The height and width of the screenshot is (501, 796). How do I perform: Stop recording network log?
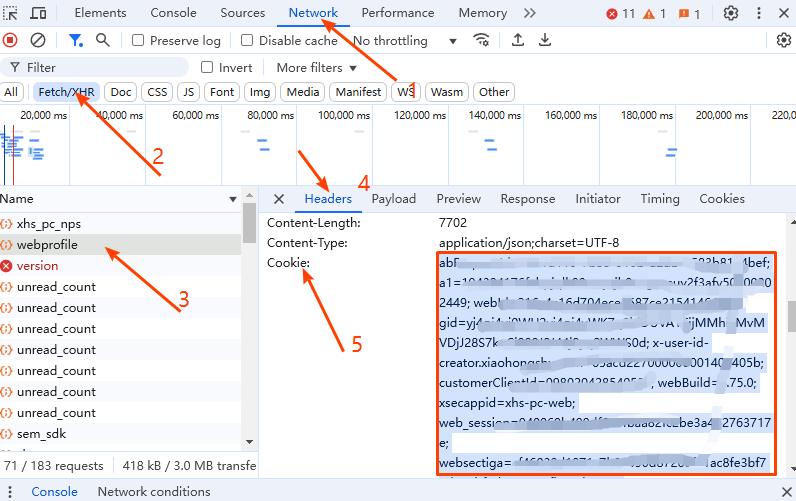click(x=11, y=40)
